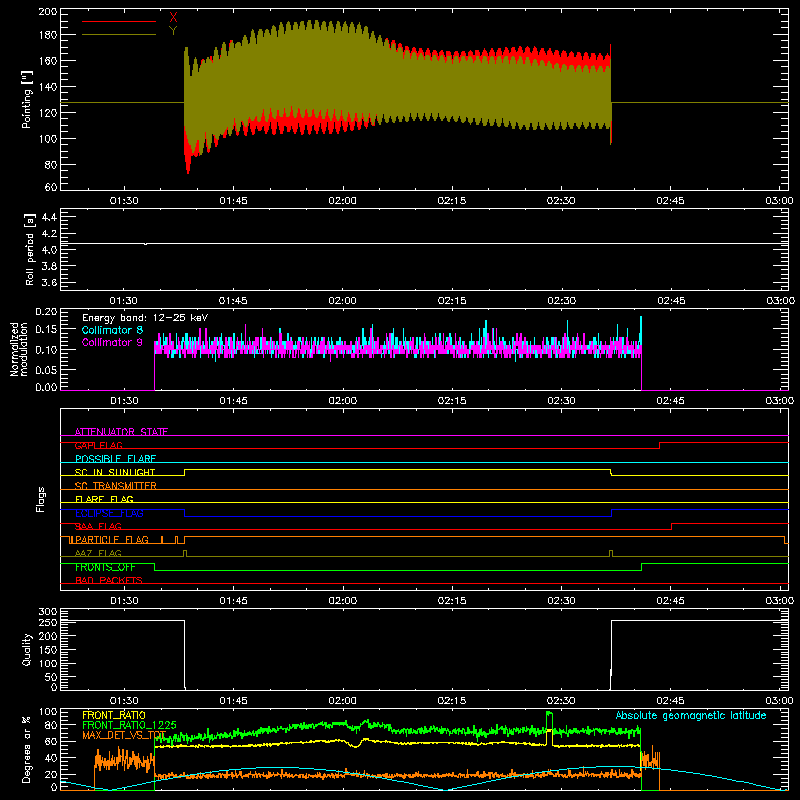800x800 pixels.
Task: Select the SC_IN_SUNLIGHT flag label
Action: (x=115, y=472)
